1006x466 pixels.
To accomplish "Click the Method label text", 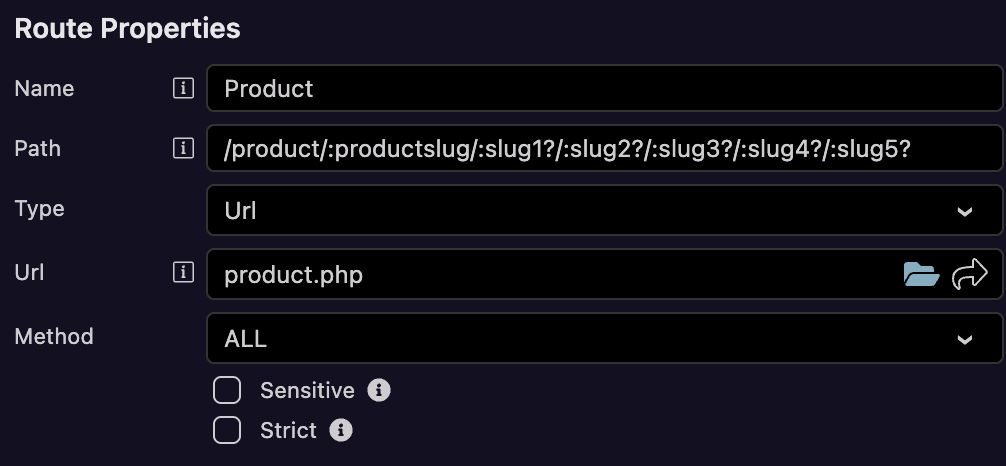I will coord(54,336).
